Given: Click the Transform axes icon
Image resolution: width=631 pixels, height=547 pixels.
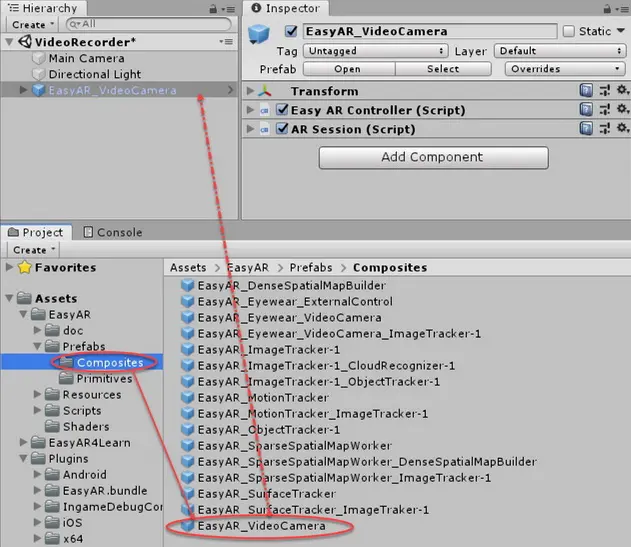Looking at the screenshot, I should (x=265, y=91).
